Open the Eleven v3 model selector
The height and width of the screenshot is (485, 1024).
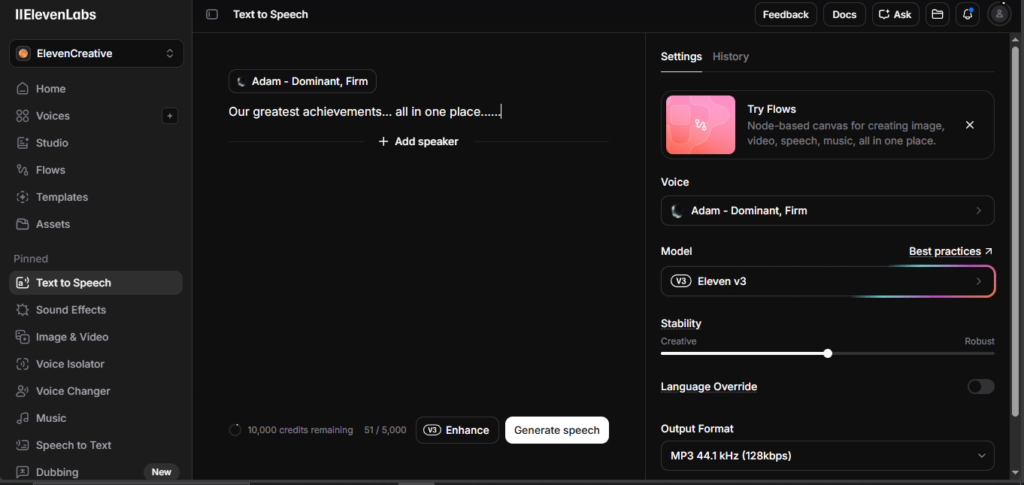click(827, 281)
